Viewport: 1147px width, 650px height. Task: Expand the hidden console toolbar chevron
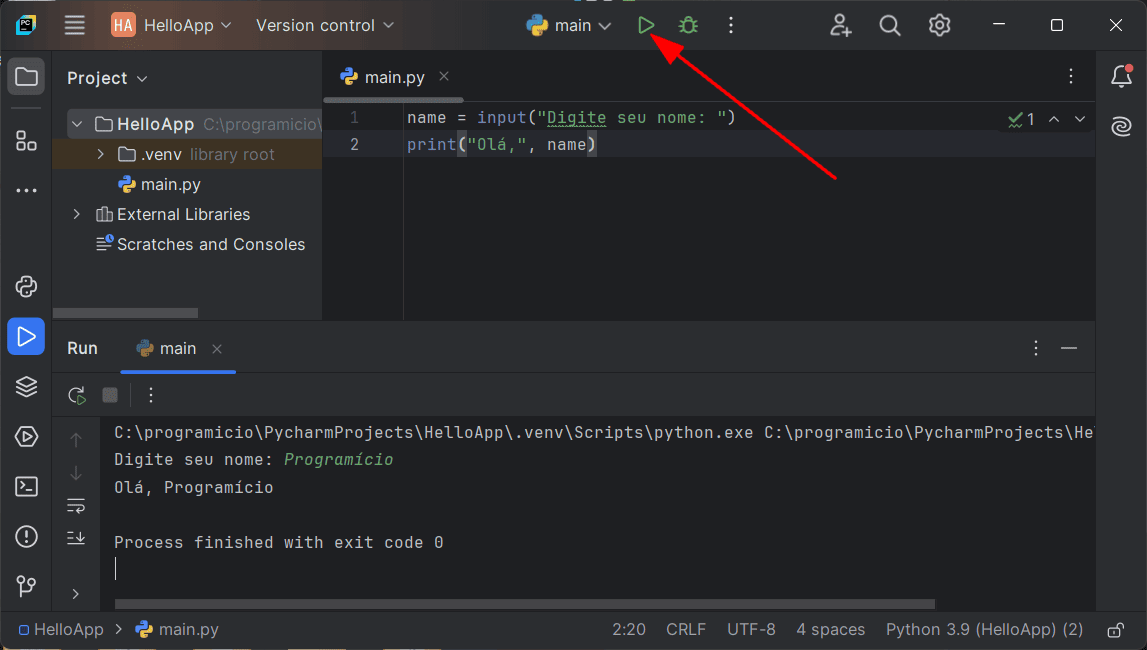(75, 594)
